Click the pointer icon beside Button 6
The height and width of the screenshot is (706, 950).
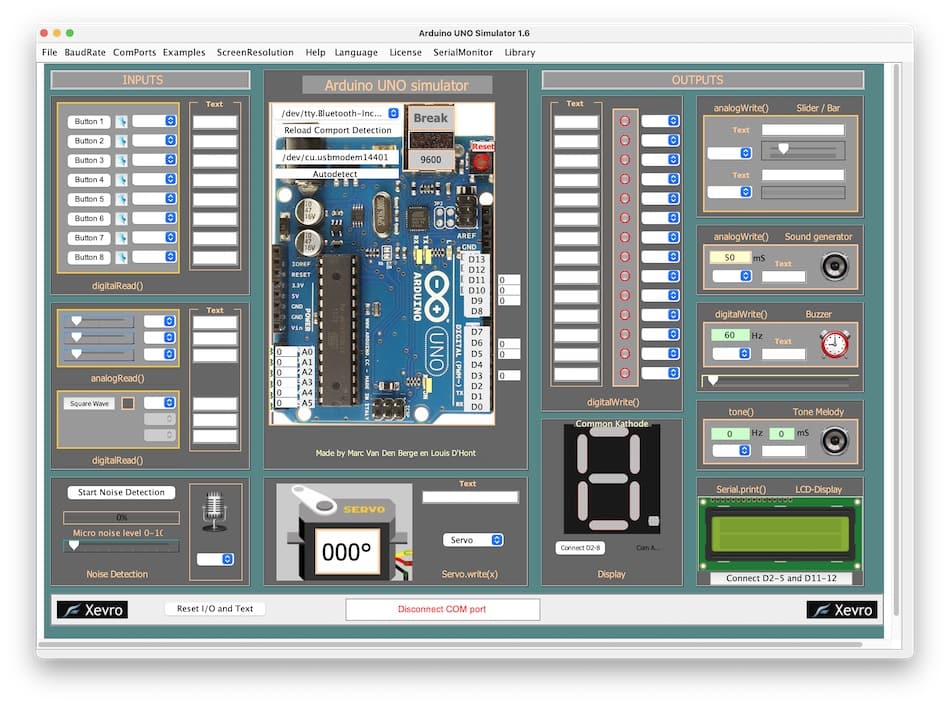[x=122, y=219]
